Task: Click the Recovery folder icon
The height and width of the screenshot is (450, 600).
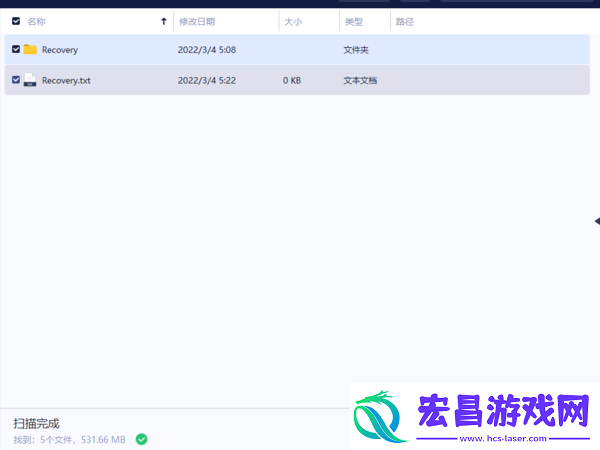Action: coord(30,49)
